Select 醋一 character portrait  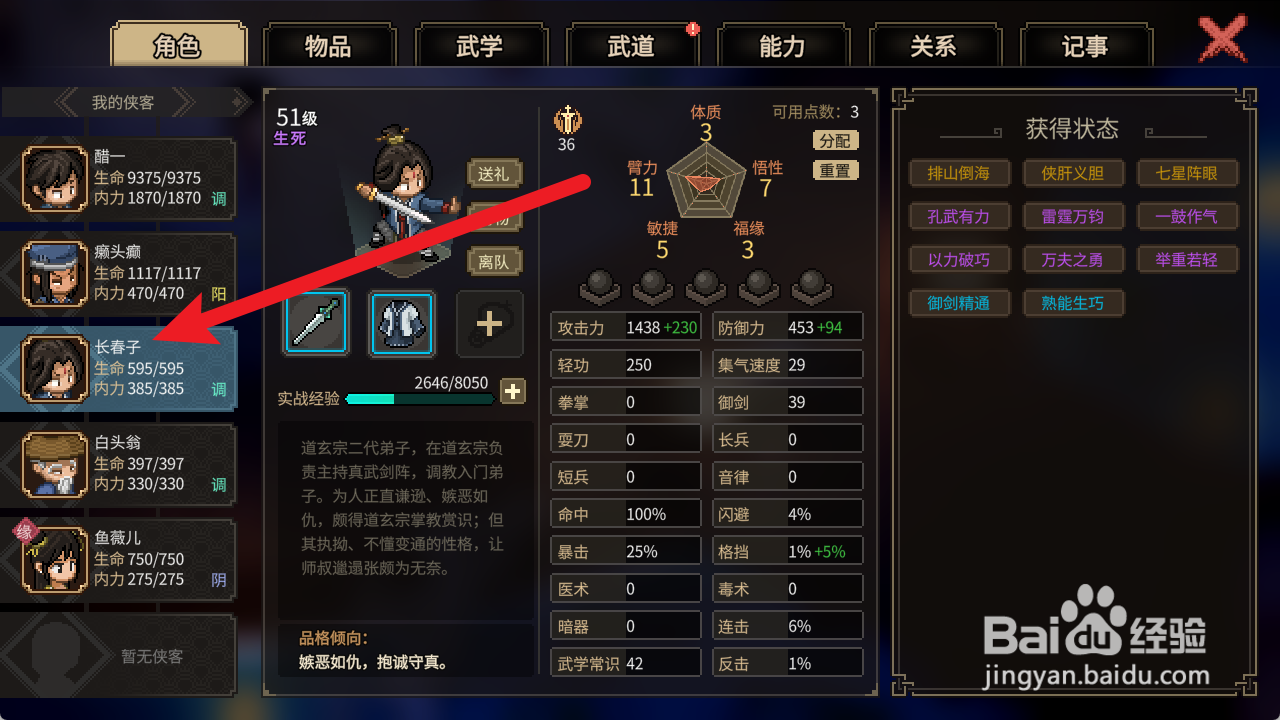coord(55,178)
